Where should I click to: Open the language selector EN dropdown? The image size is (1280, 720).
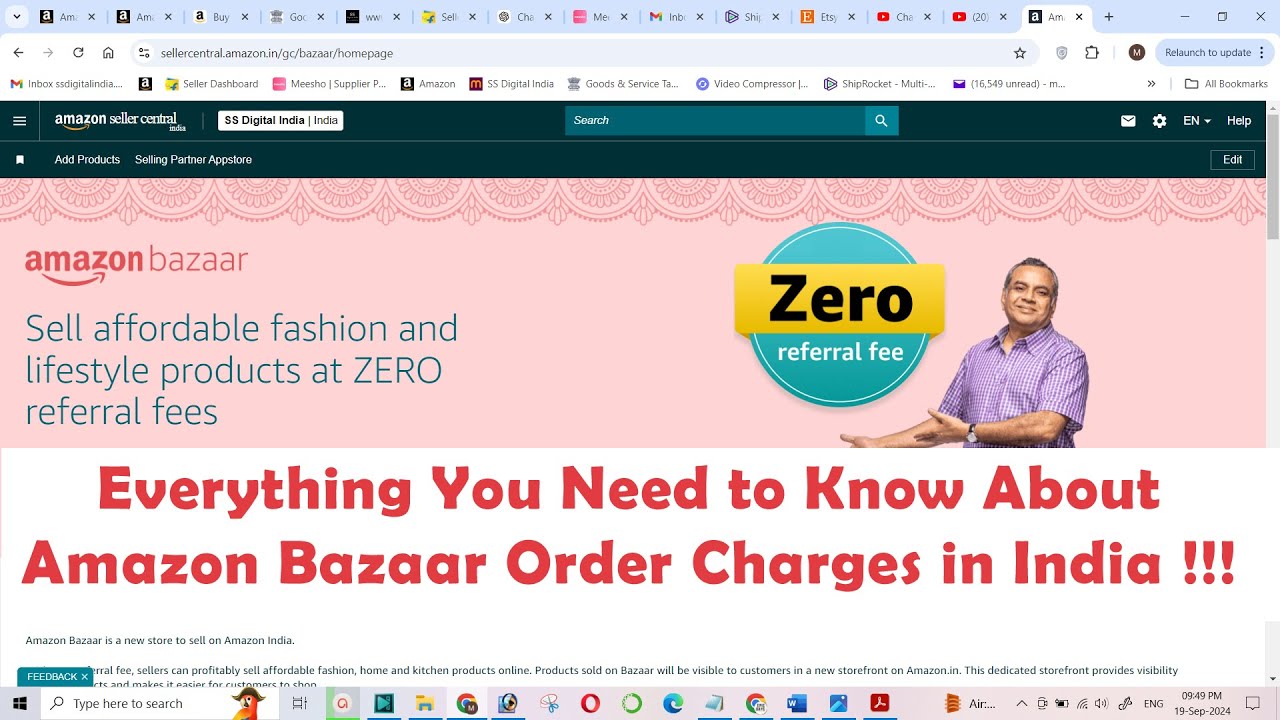(x=1197, y=121)
